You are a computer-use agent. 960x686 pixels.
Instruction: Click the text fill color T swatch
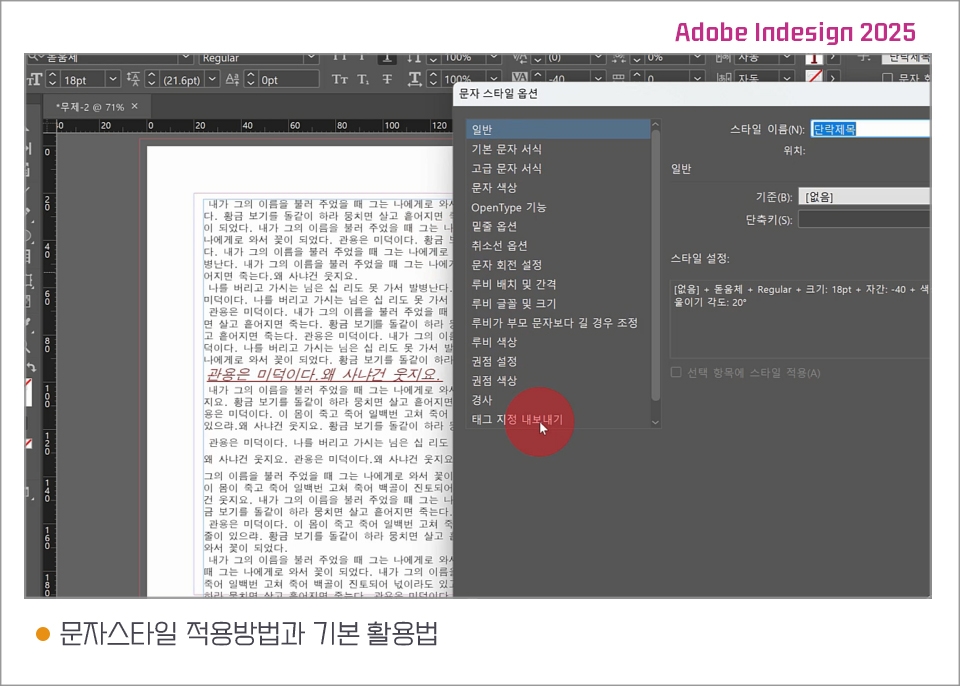[x=814, y=59]
